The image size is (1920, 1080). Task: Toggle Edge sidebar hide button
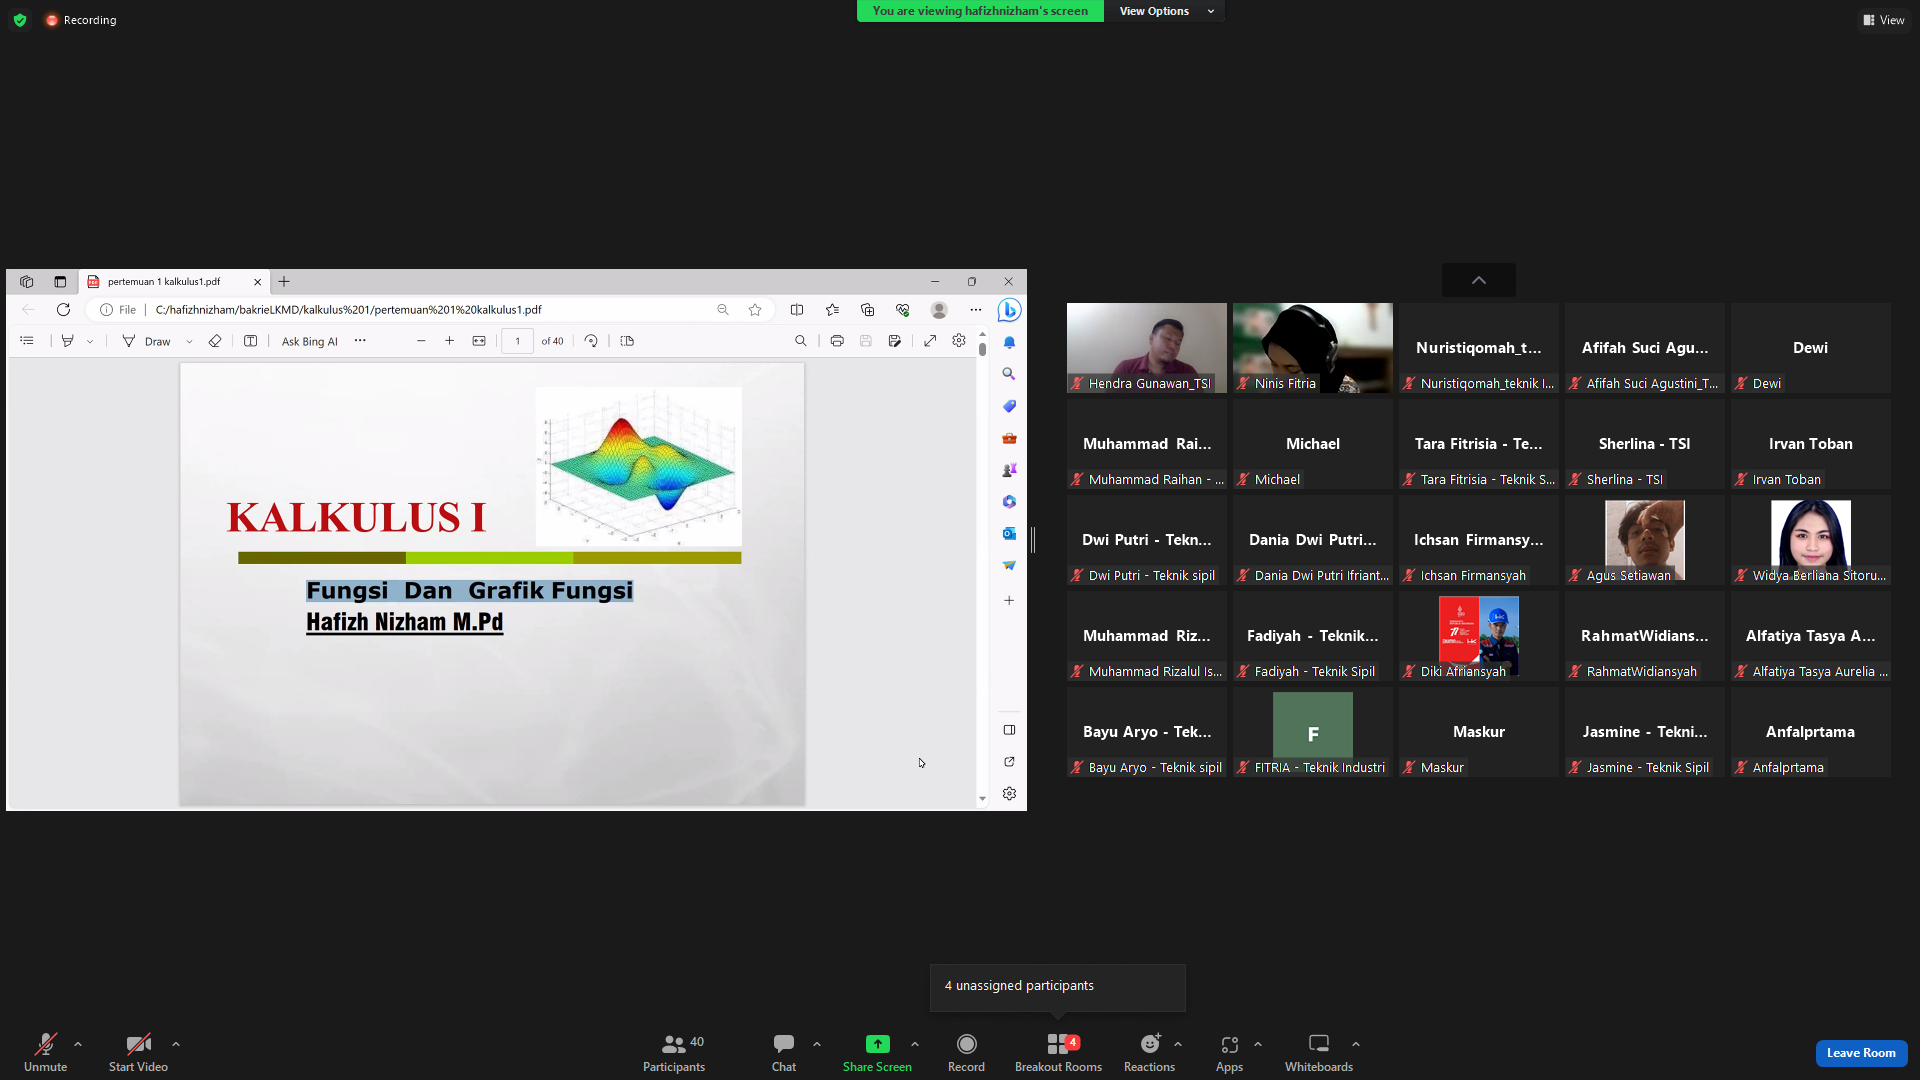[1009, 730]
